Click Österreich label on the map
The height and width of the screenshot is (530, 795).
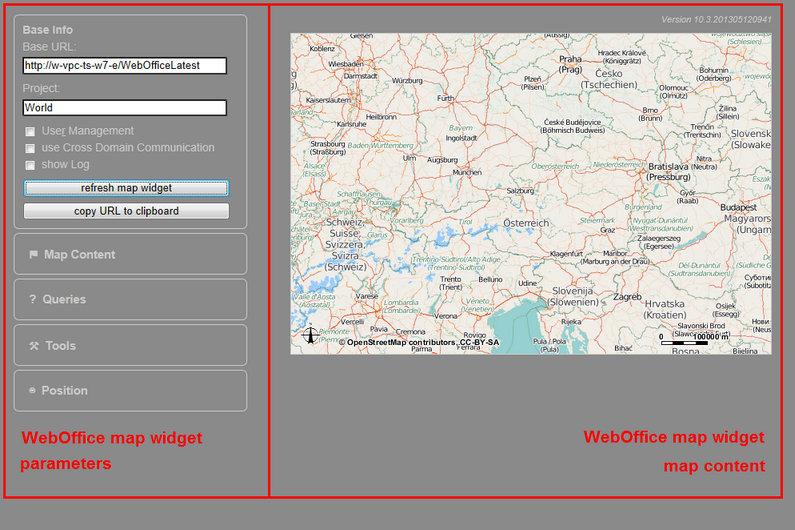(526, 223)
